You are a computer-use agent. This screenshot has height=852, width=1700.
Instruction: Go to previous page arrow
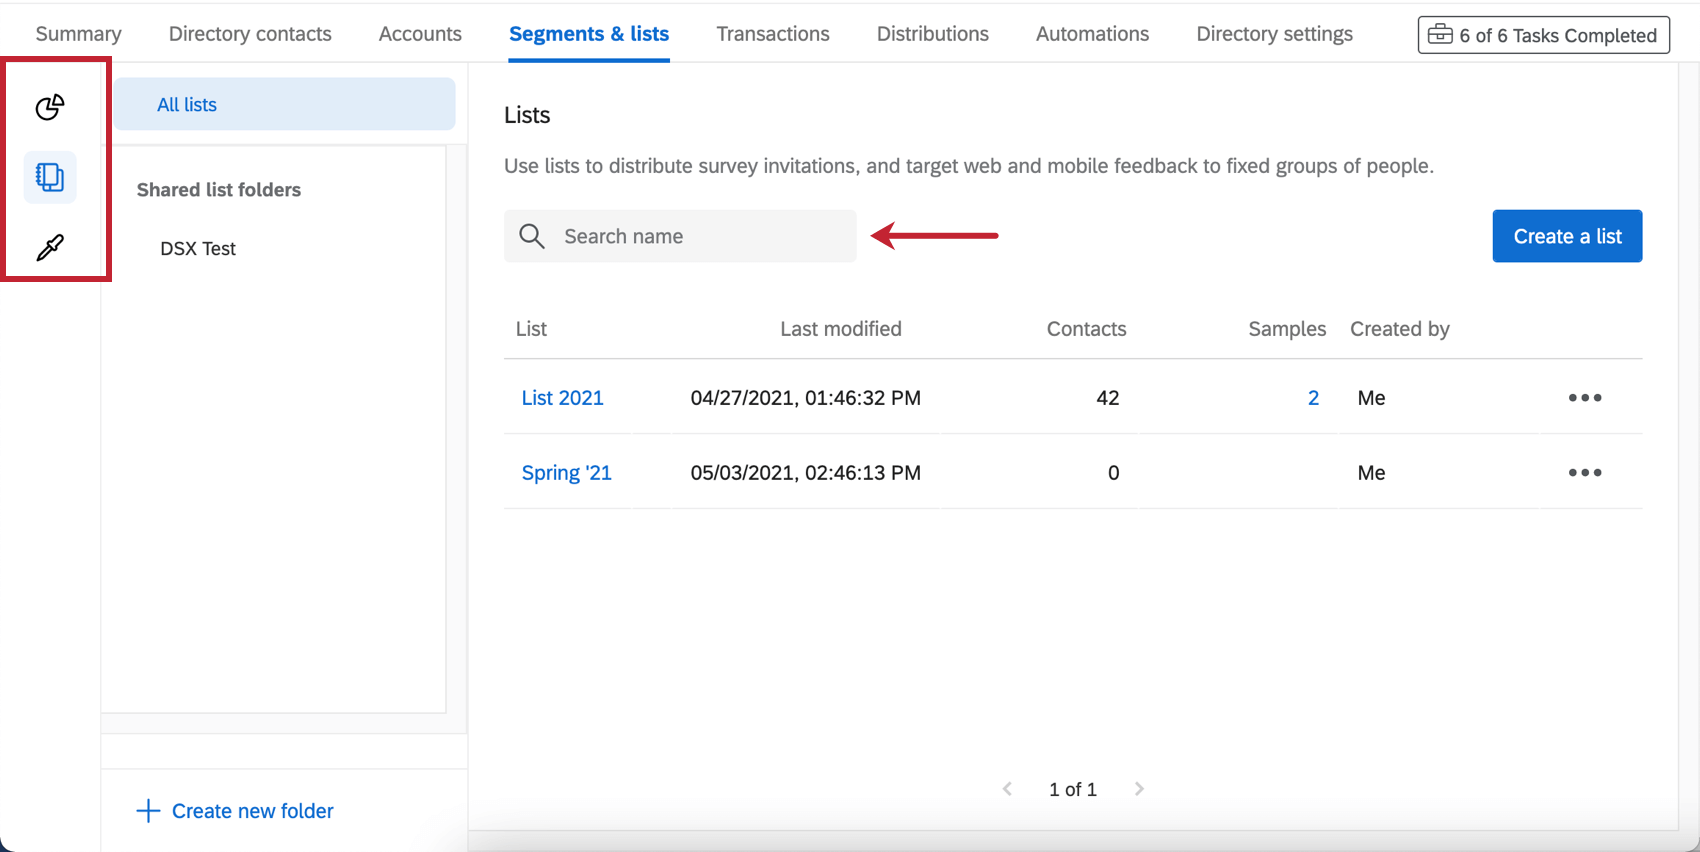tap(1007, 789)
